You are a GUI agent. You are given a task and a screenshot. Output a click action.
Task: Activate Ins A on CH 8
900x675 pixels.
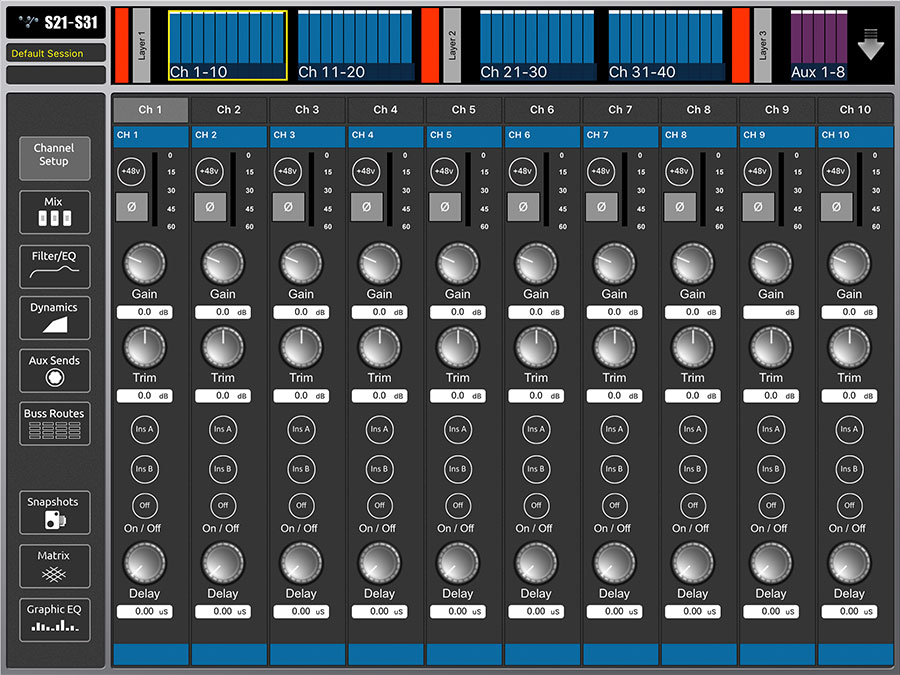692,429
